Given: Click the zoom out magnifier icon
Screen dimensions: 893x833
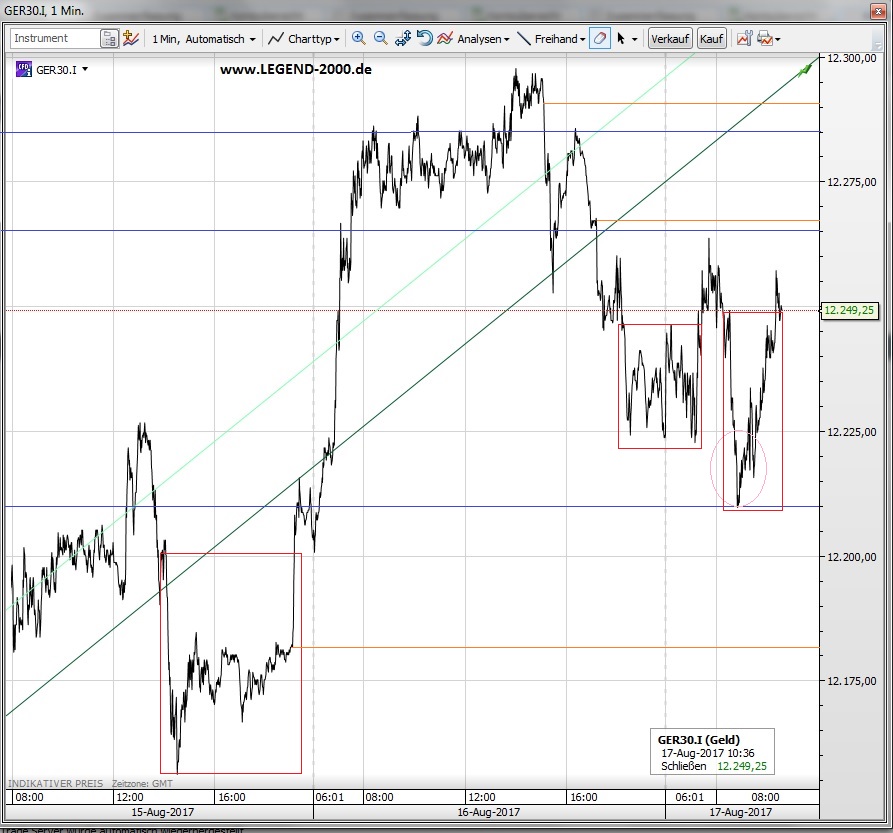Looking at the screenshot, I should pos(381,38).
